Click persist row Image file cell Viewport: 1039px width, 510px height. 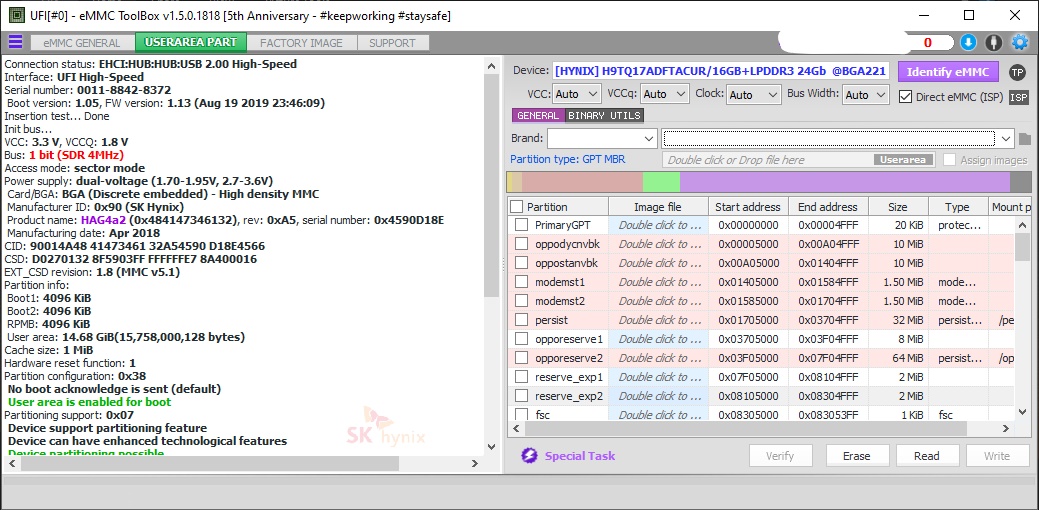(x=659, y=320)
